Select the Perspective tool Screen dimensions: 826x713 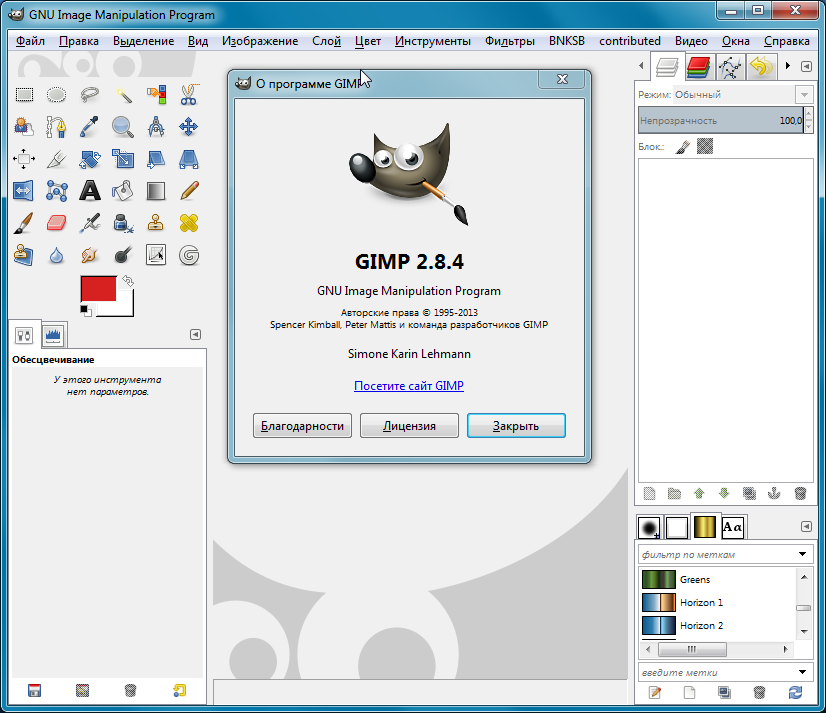click(189, 159)
